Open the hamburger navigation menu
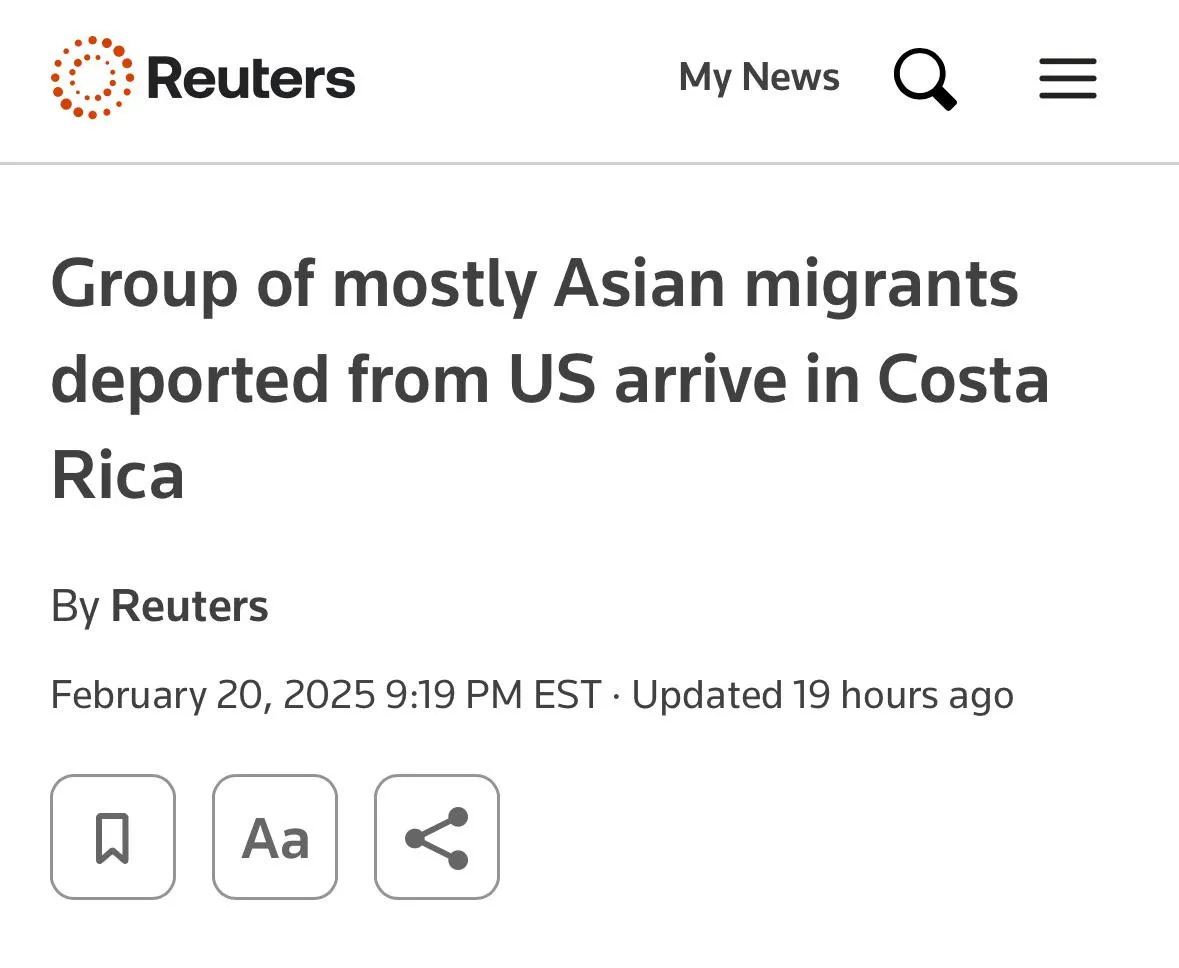This screenshot has width=1179, height=968. (1067, 79)
